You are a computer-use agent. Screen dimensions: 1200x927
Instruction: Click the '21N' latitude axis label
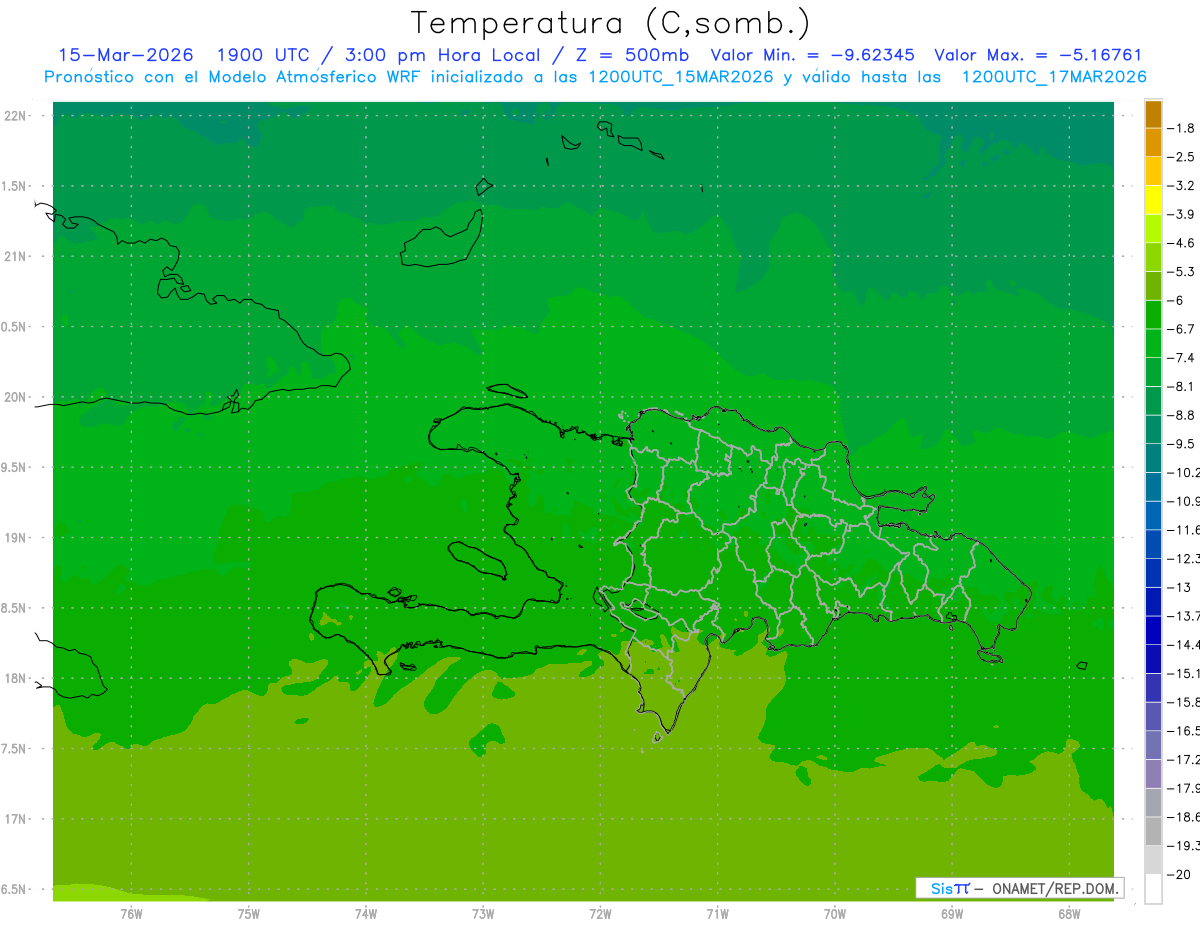pyautogui.click(x=16, y=256)
